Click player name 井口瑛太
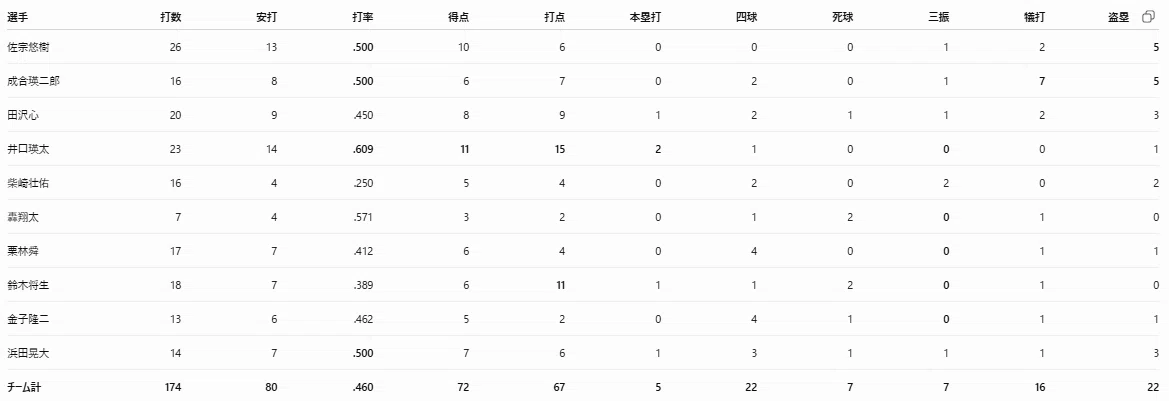The image size is (1169, 401). (x=28, y=149)
